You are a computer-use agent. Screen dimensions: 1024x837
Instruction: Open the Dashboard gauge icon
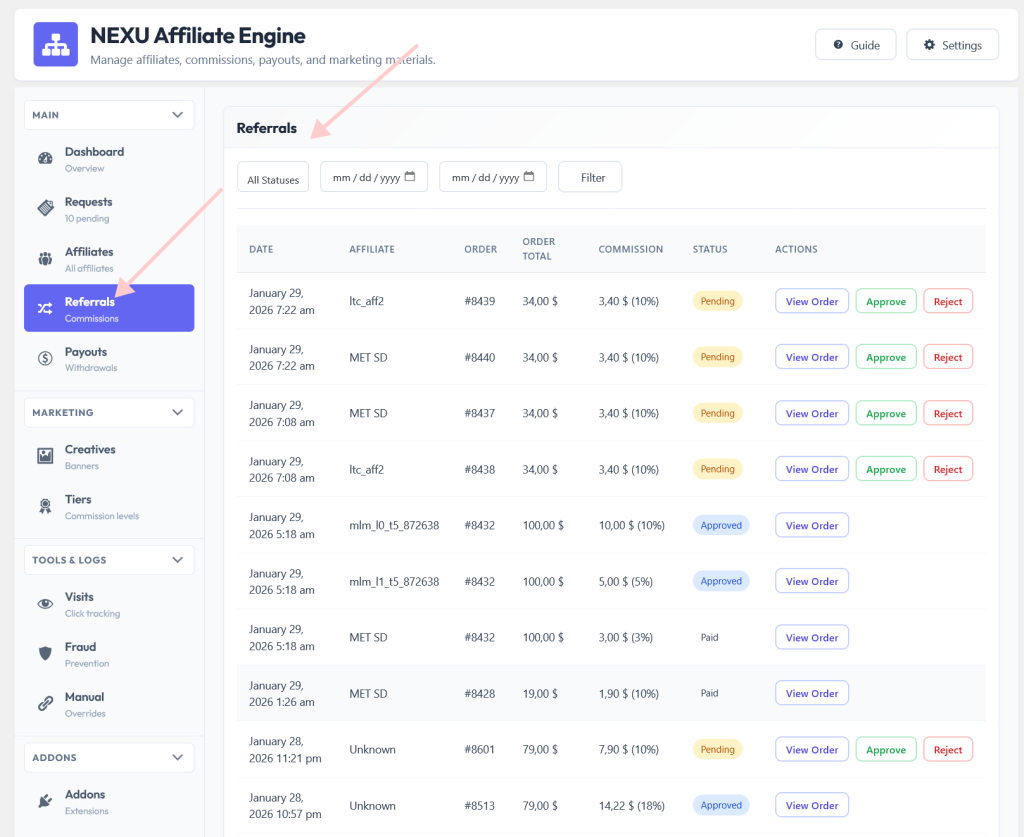45,158
